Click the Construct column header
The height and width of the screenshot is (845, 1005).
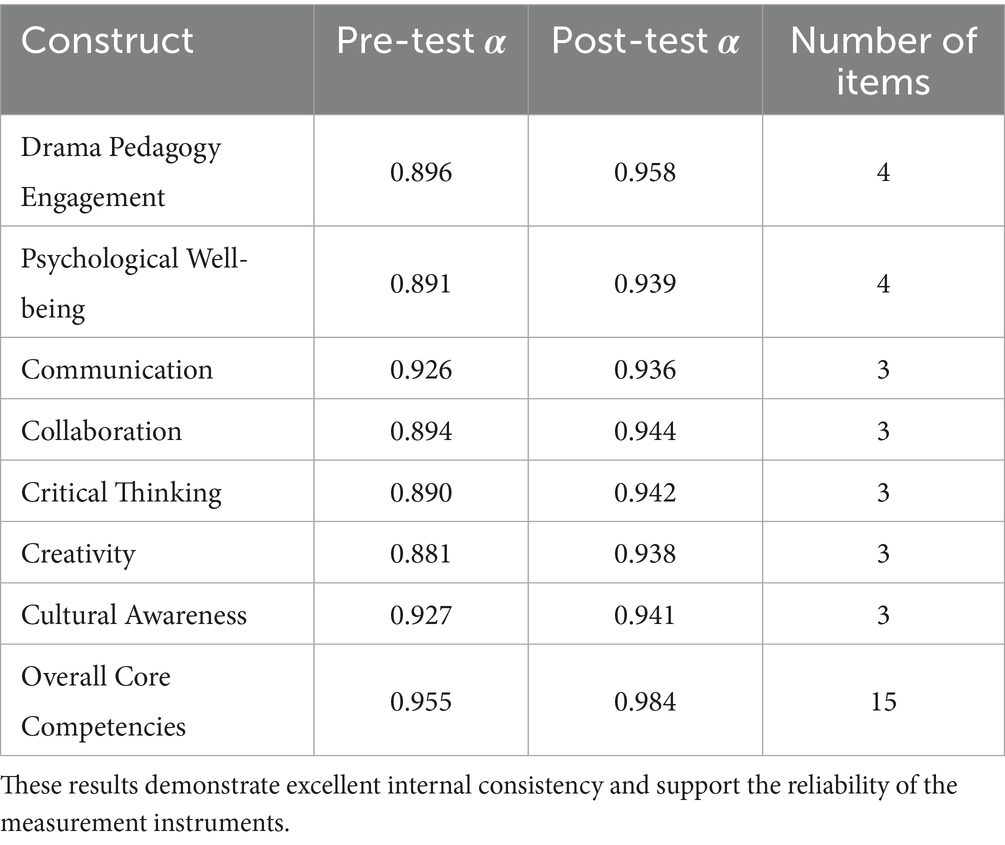108,41
